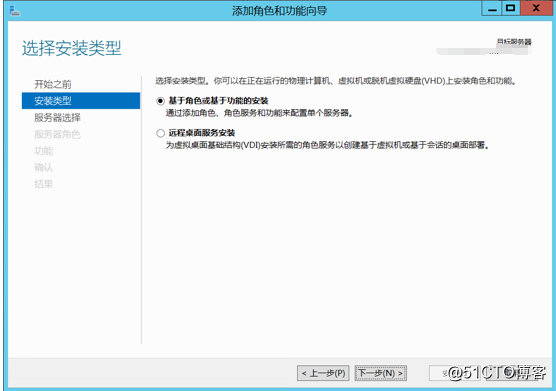Select role-based or feature-based installation radio
This screenshot has height=391, width=556.
(x=161, y=101)
